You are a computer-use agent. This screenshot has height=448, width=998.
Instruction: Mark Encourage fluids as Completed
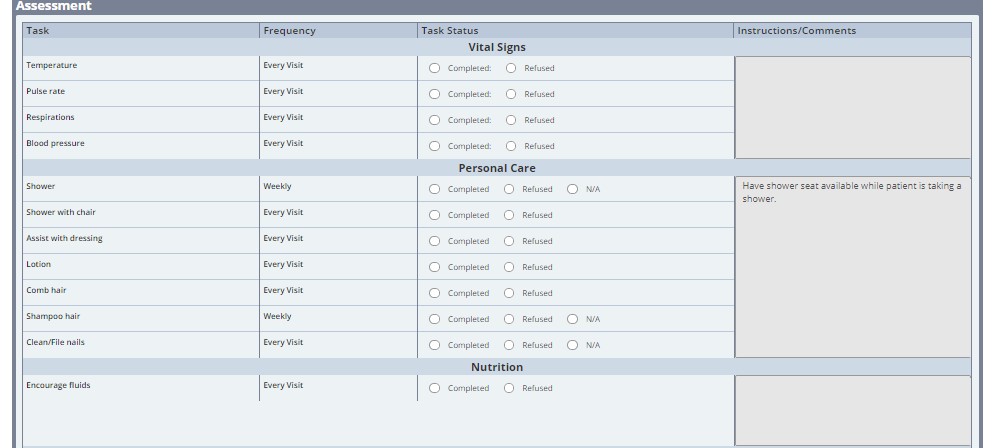click(x=434, y=388)
